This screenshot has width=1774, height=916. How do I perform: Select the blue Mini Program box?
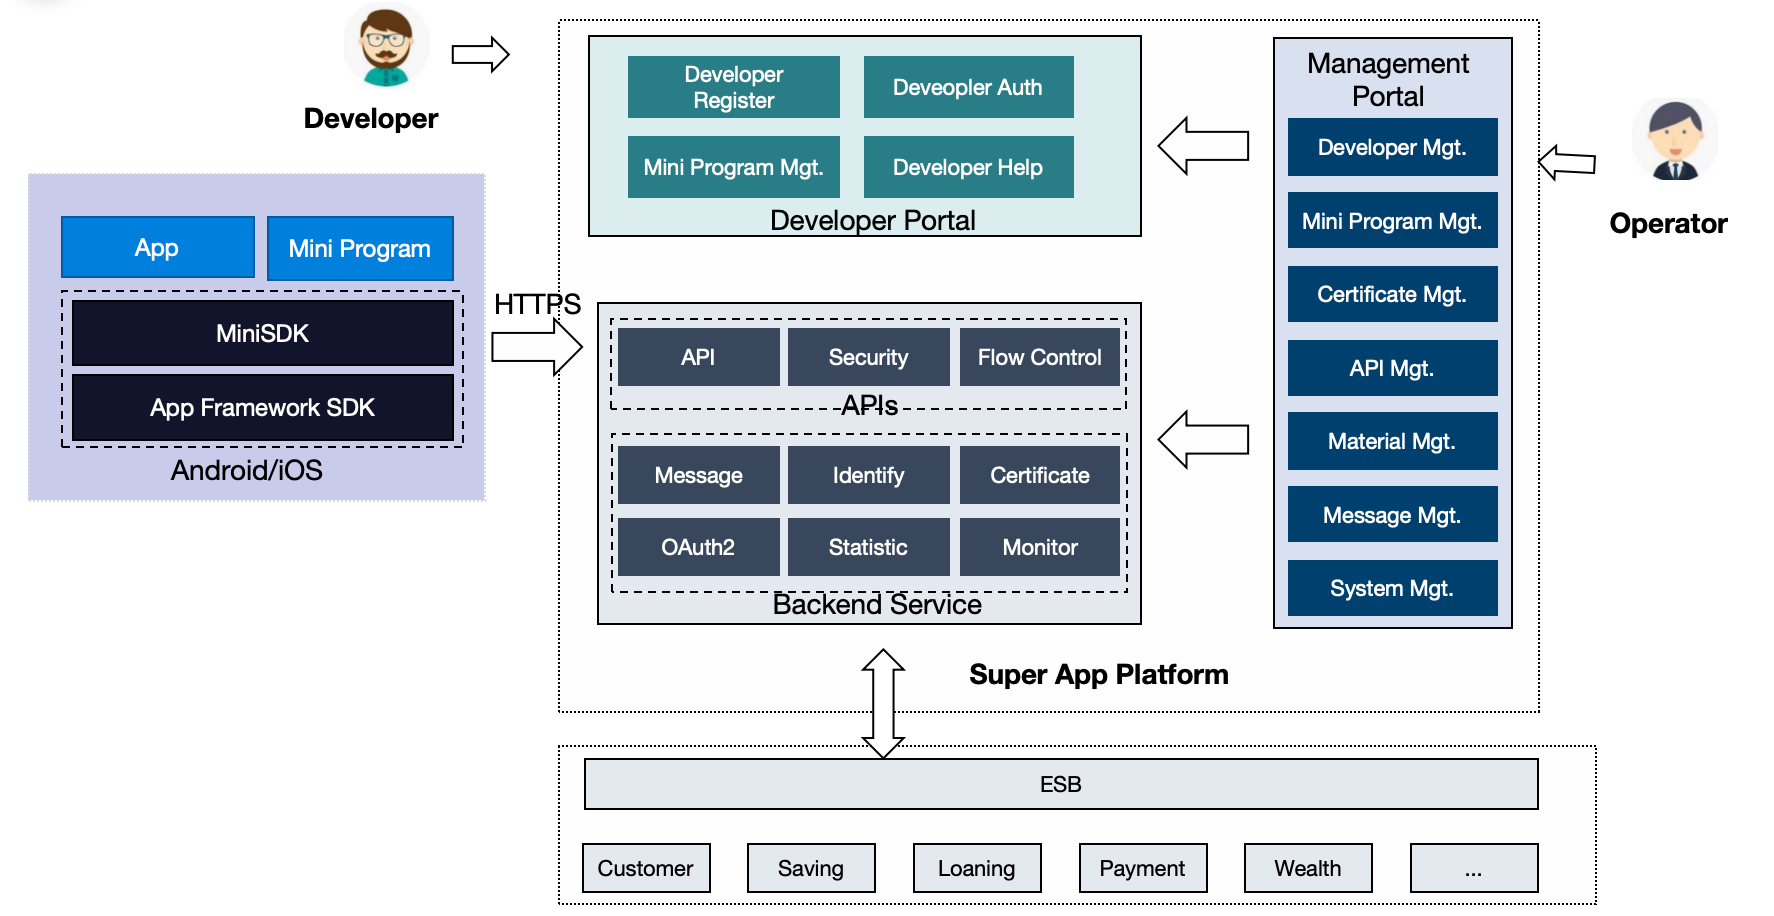[x=360, y=248]
